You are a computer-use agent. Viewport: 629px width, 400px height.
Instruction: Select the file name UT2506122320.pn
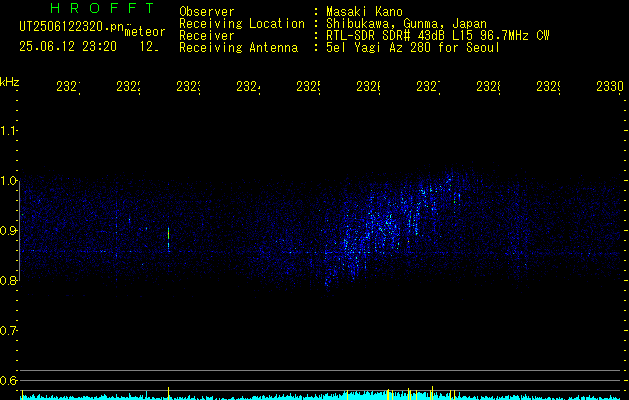point(72,27)
